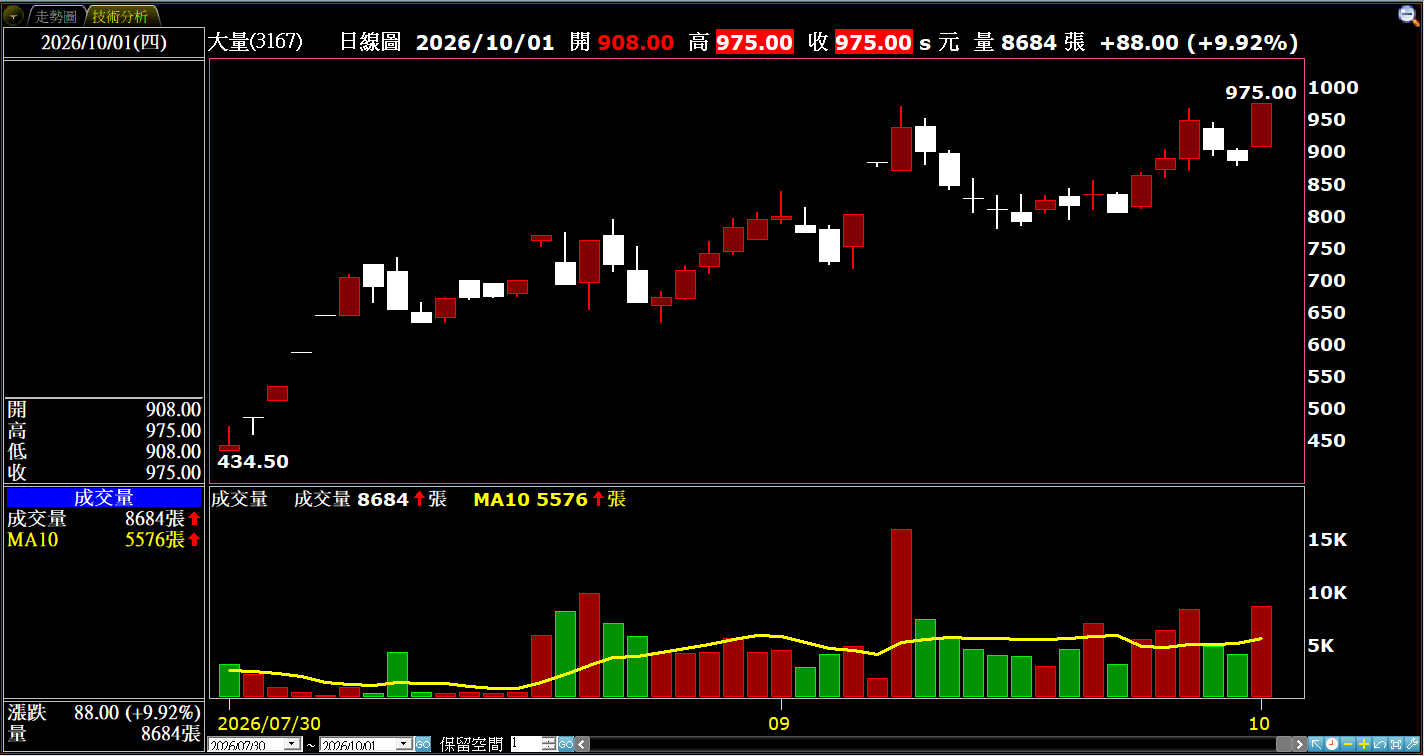Click the 2026/07/30 axis date label
Viewport: 1425px width, 756px height.
[269, 722]
